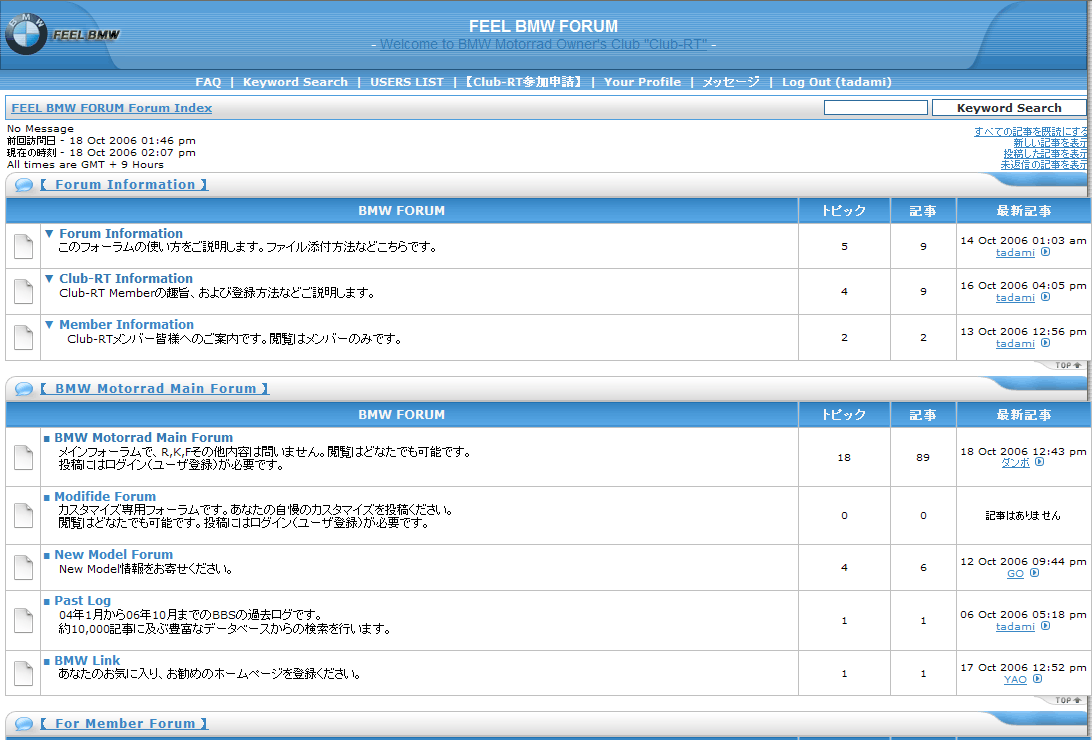This screenshot has height=740, width=1092.
Task: Open the Club-RT Information forum
Action: coord(125,278)
